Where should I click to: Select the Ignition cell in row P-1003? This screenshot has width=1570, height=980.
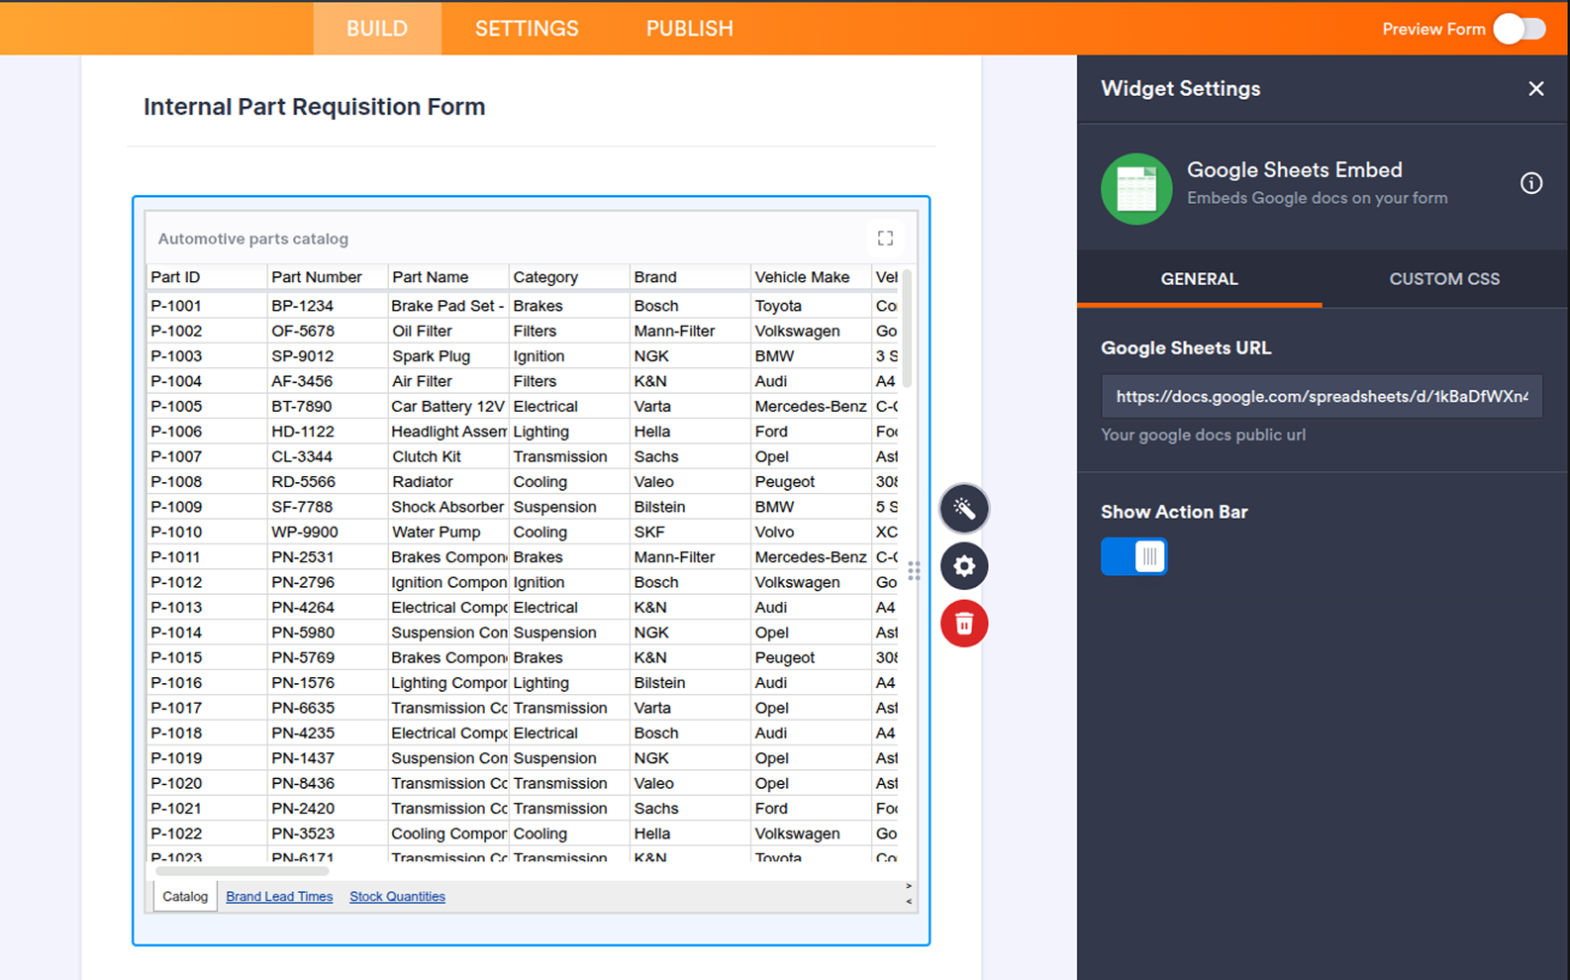tap(569, 356)
